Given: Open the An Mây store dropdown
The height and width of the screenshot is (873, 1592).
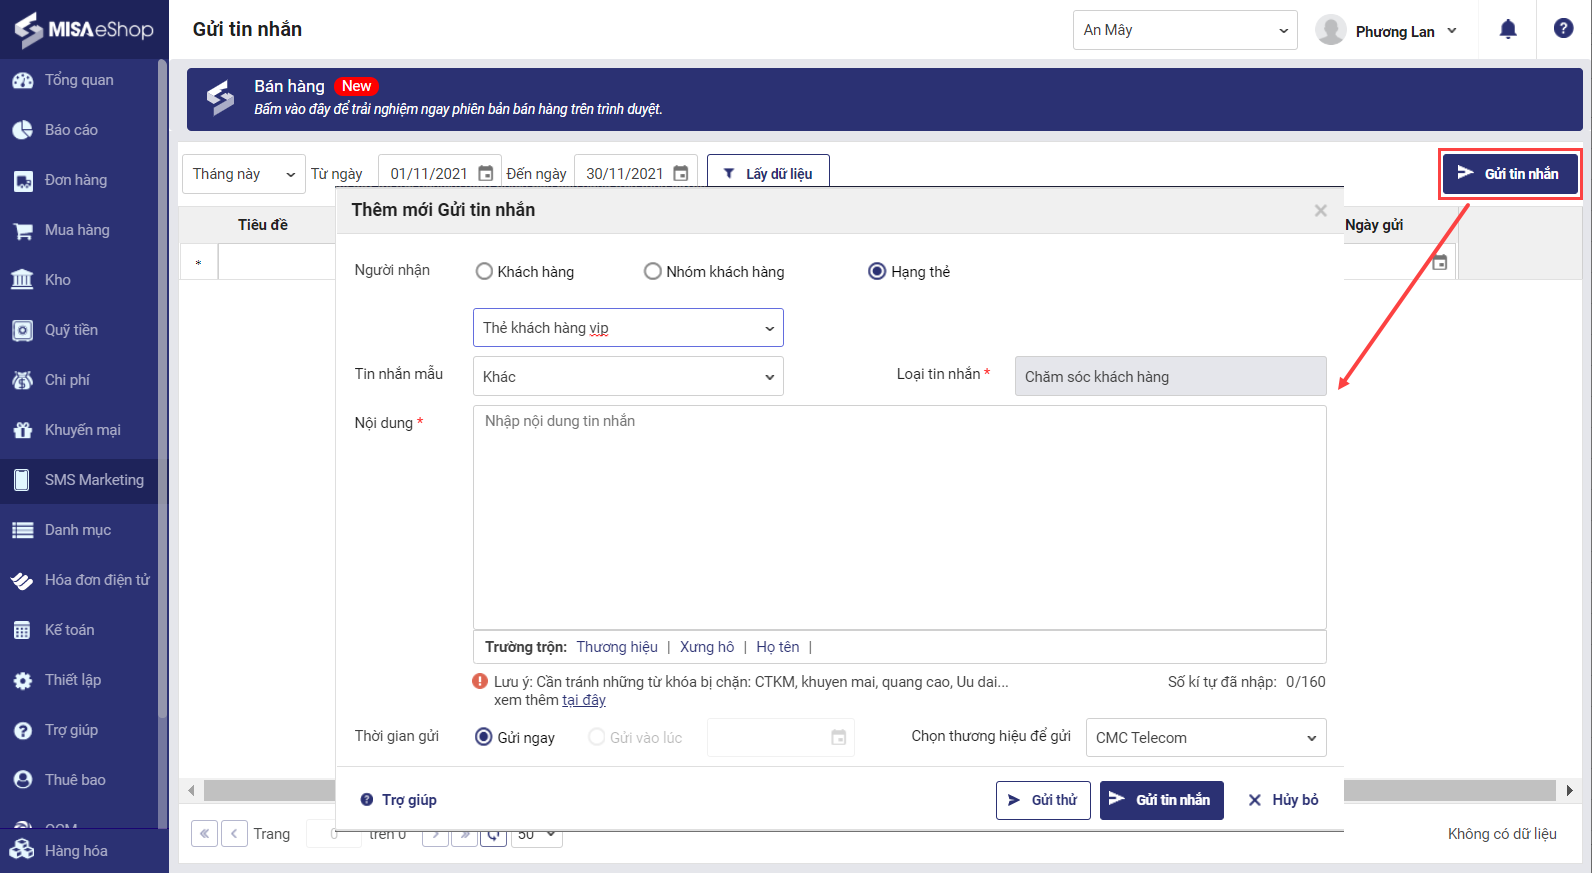Looking at the screenshot, I should 1185,30.
